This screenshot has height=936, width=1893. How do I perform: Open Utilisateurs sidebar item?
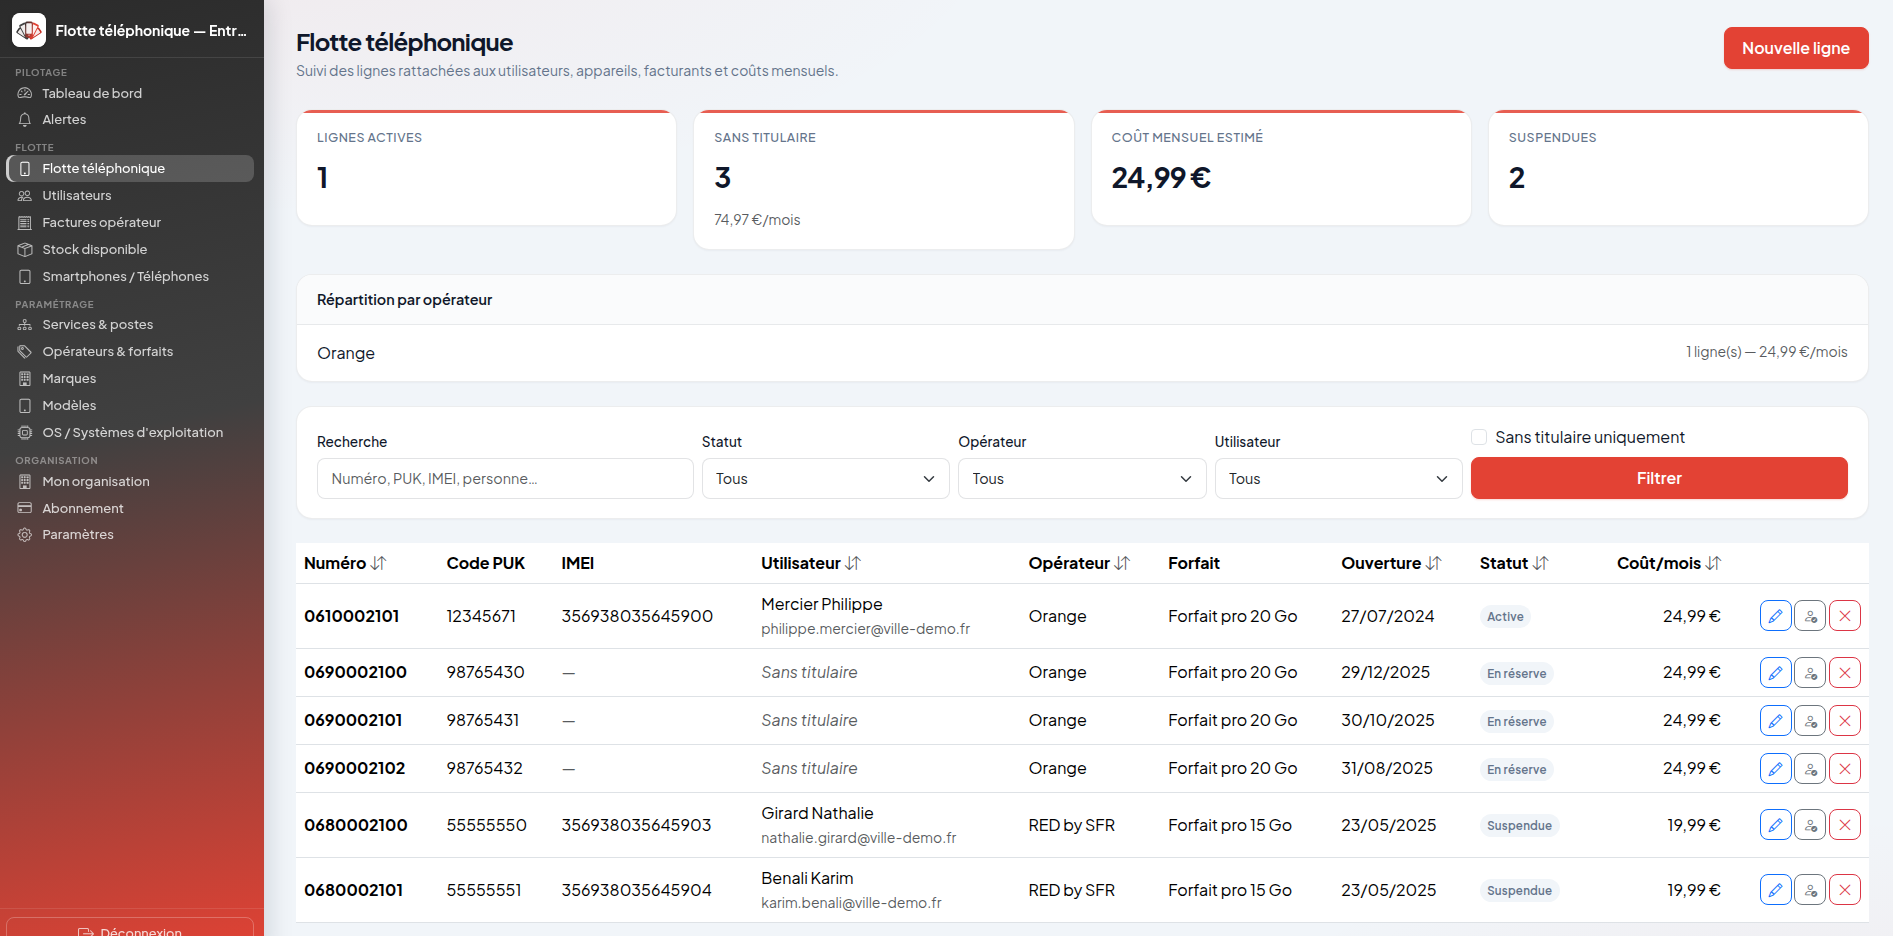[x=130, y=196]
